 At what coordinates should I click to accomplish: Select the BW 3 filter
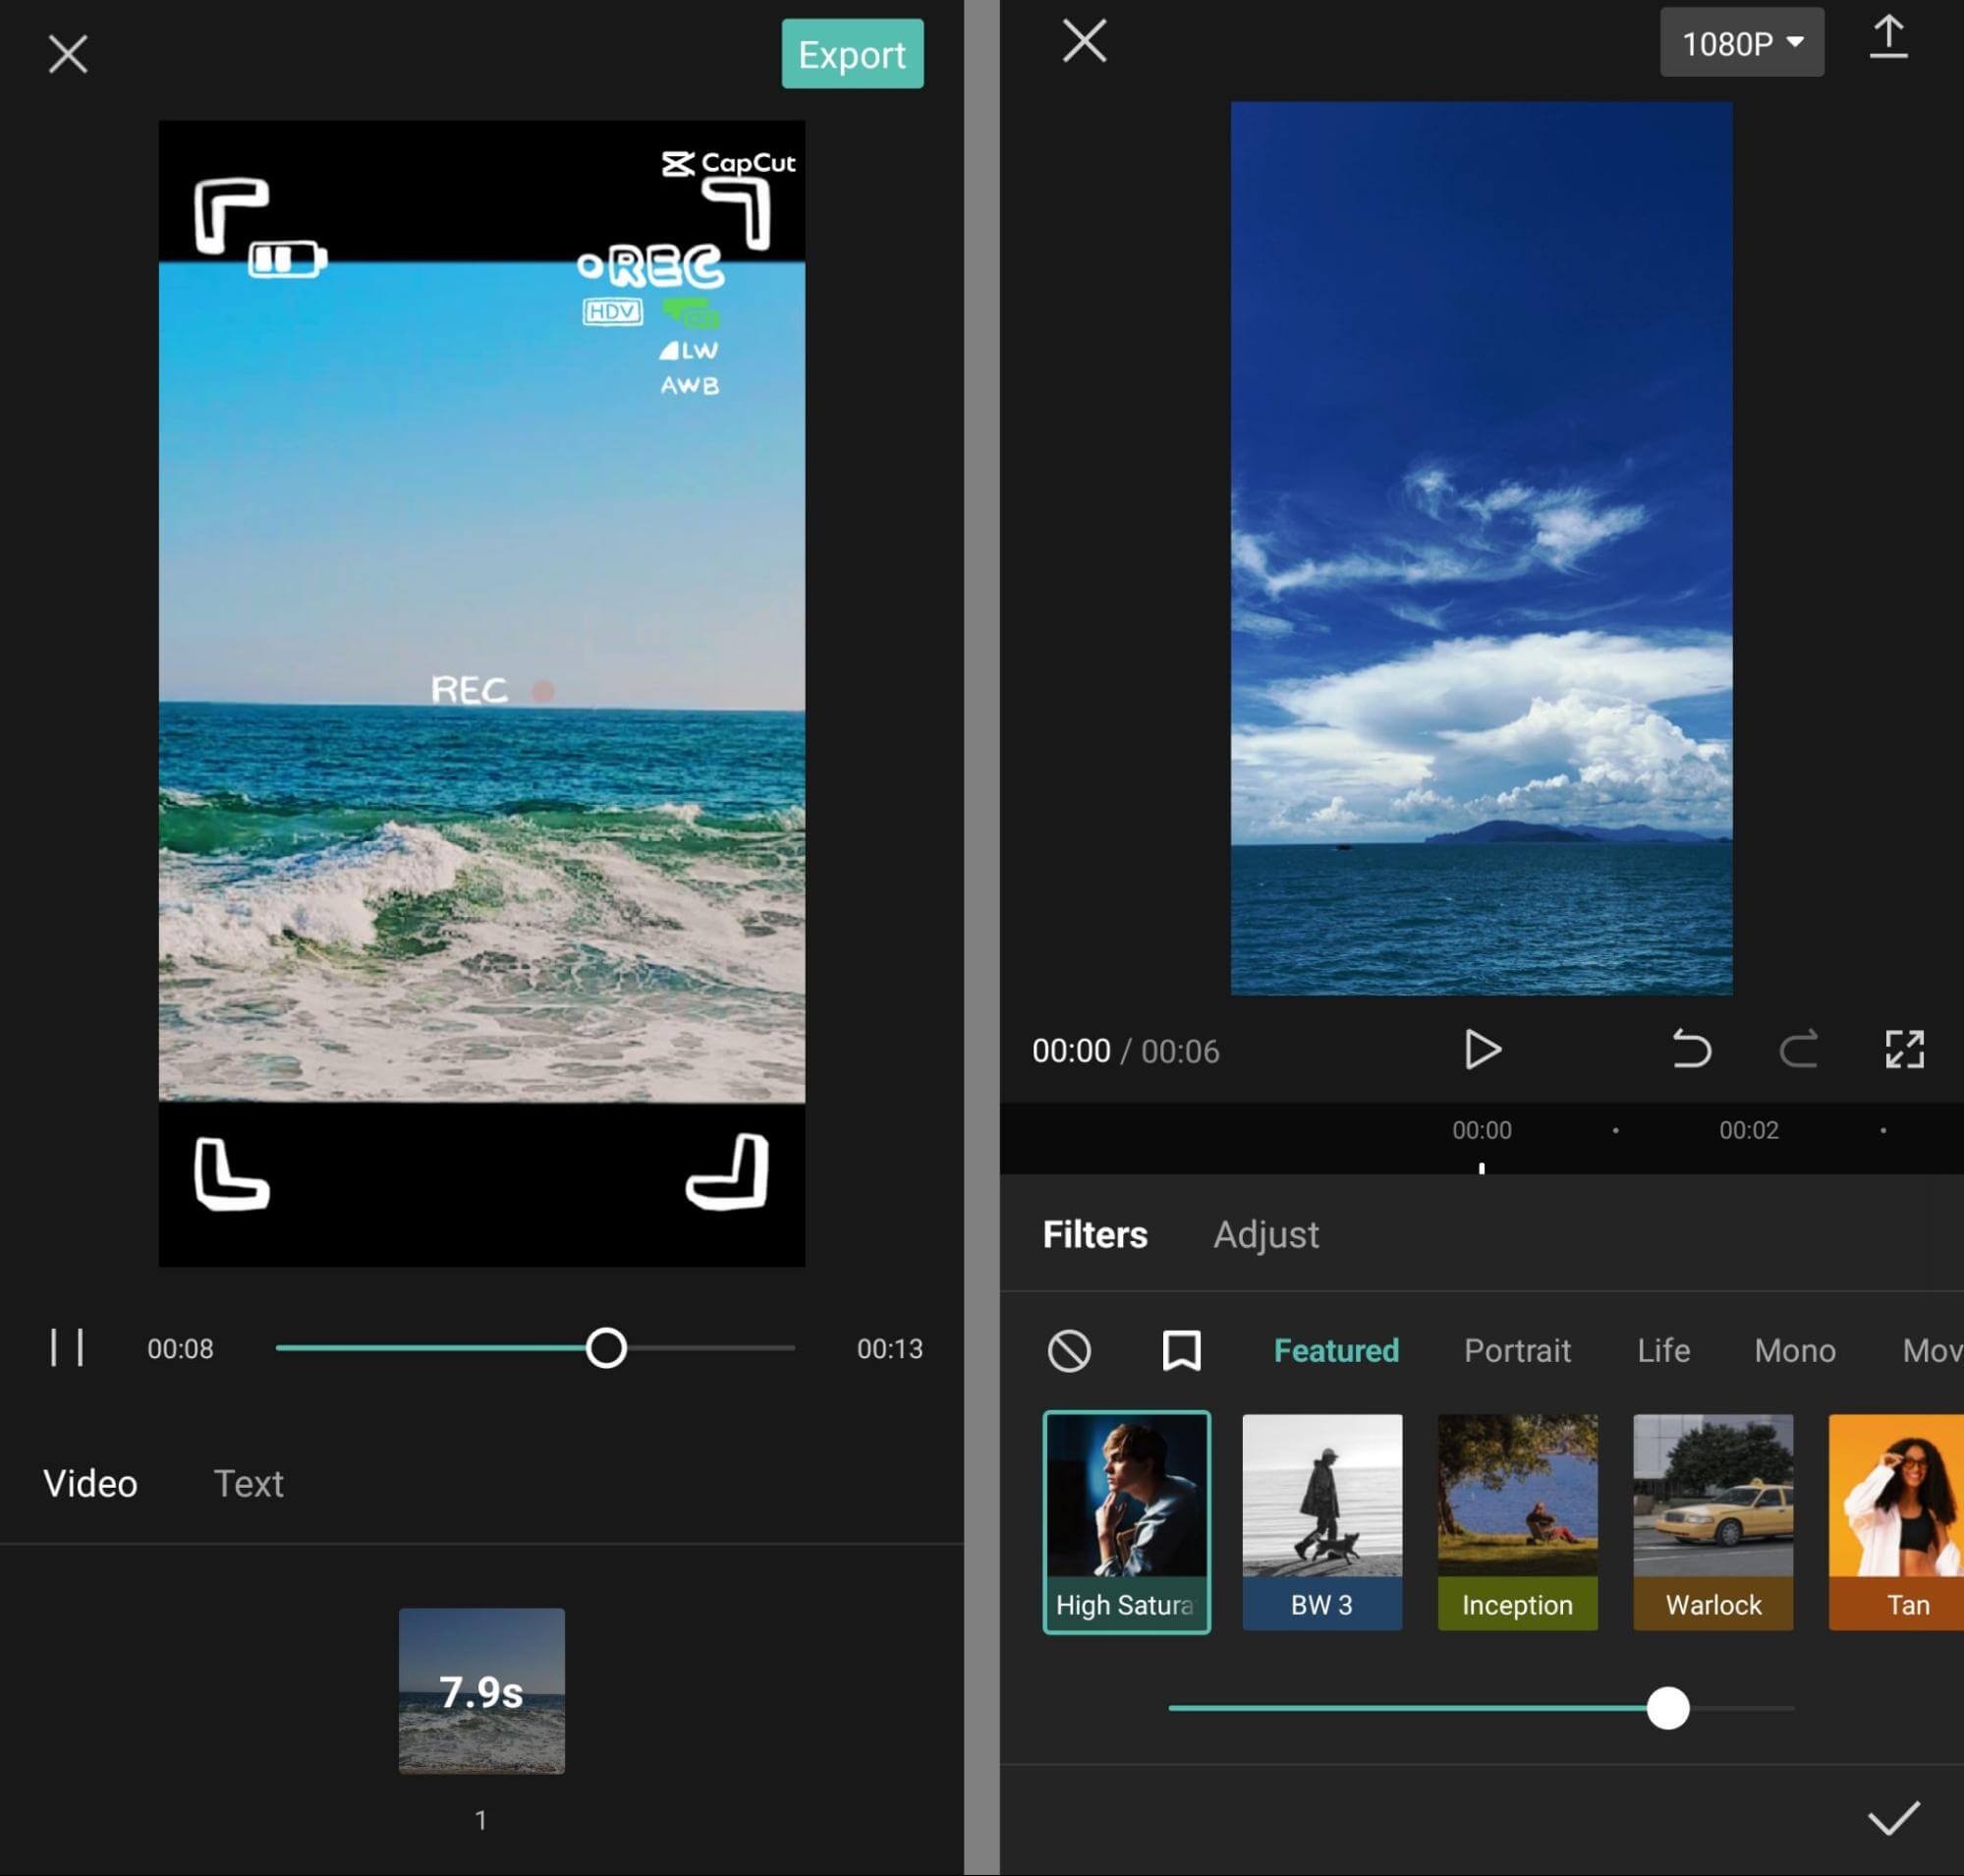(1322, 1518)
